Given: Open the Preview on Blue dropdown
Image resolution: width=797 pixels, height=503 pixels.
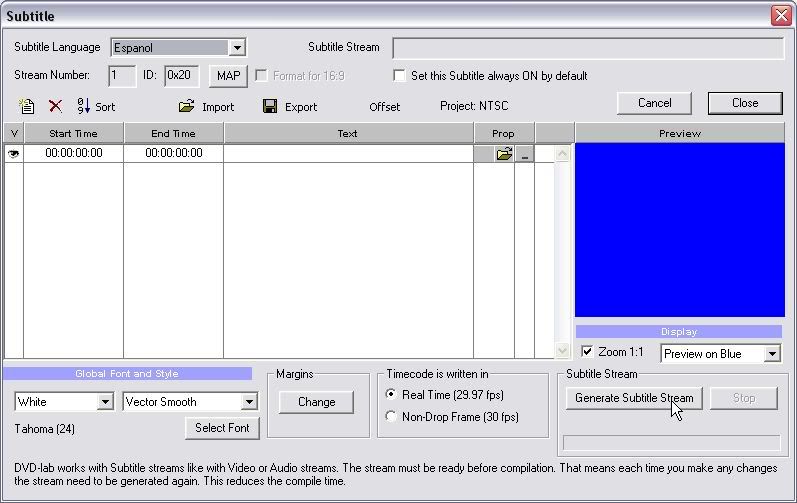Looking at the screenshot, I should coord(772,354).
